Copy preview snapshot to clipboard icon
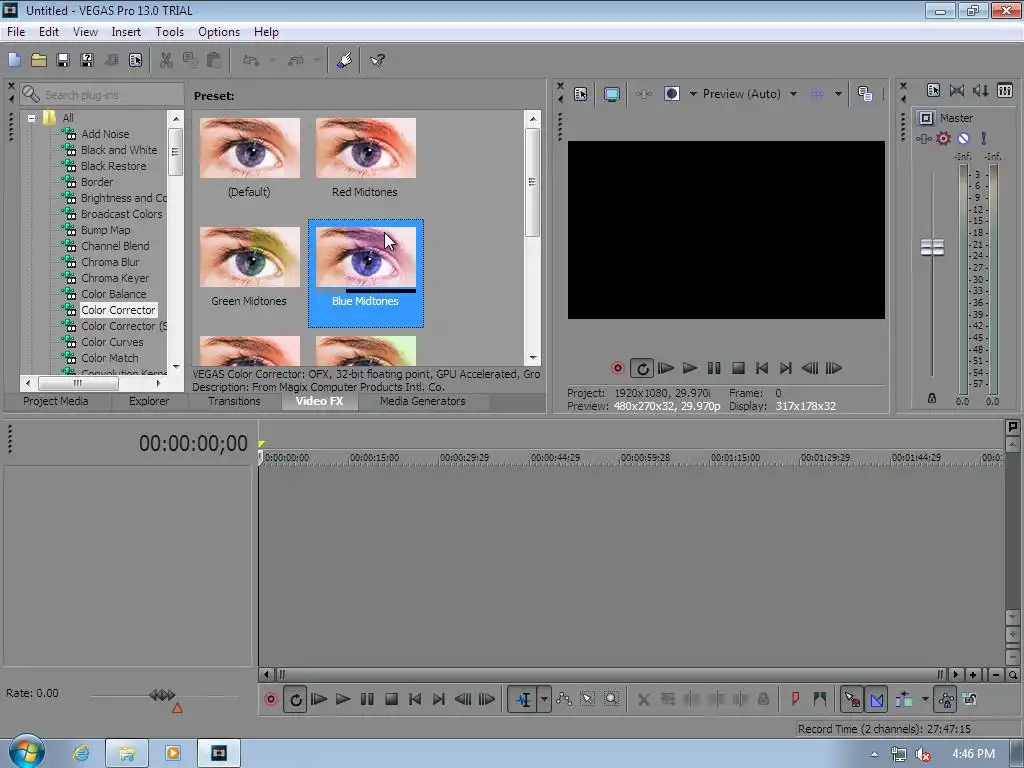Image resolution: width=1024 pixels, height=768 pixels. tap(865, 94)
